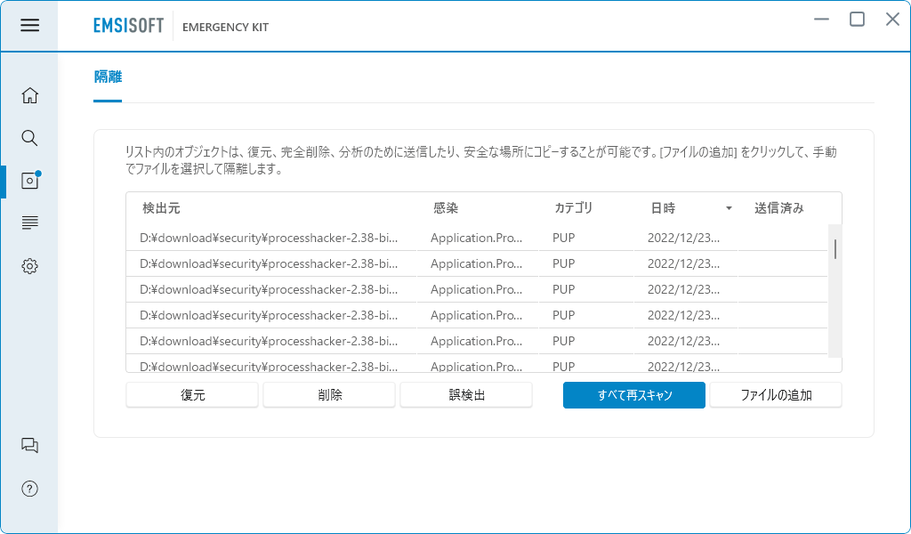Select the second processhacker quarantine row
This screenshot has width=911, height=534.
click(x=476, y=264)
